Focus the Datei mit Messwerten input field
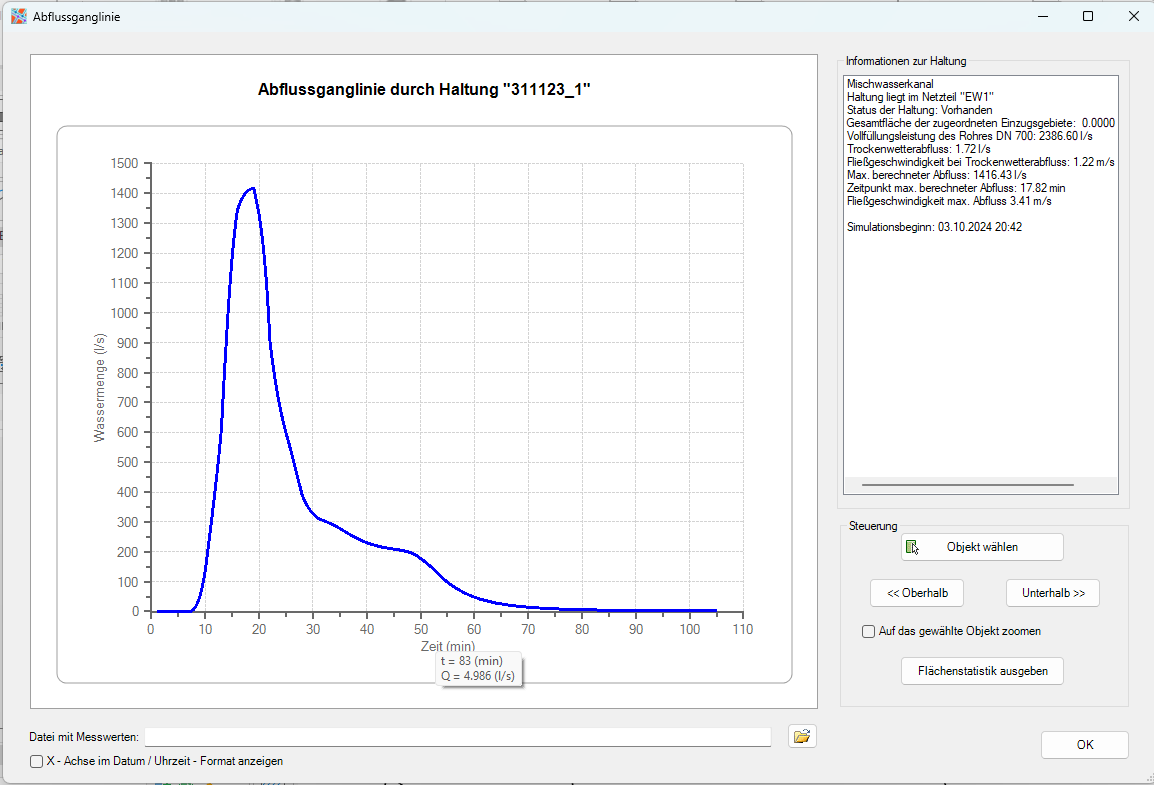Image resolution: width=1154 pixels, height=785 pixels. (457, 737)
